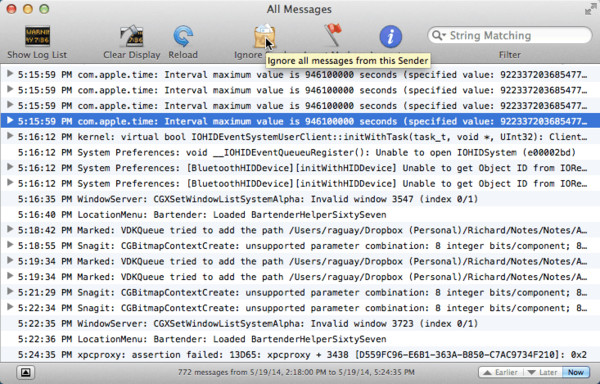Select WindowServer 'Invalid window 3723' row
600x384 pixels.
(x=300, y=324)
